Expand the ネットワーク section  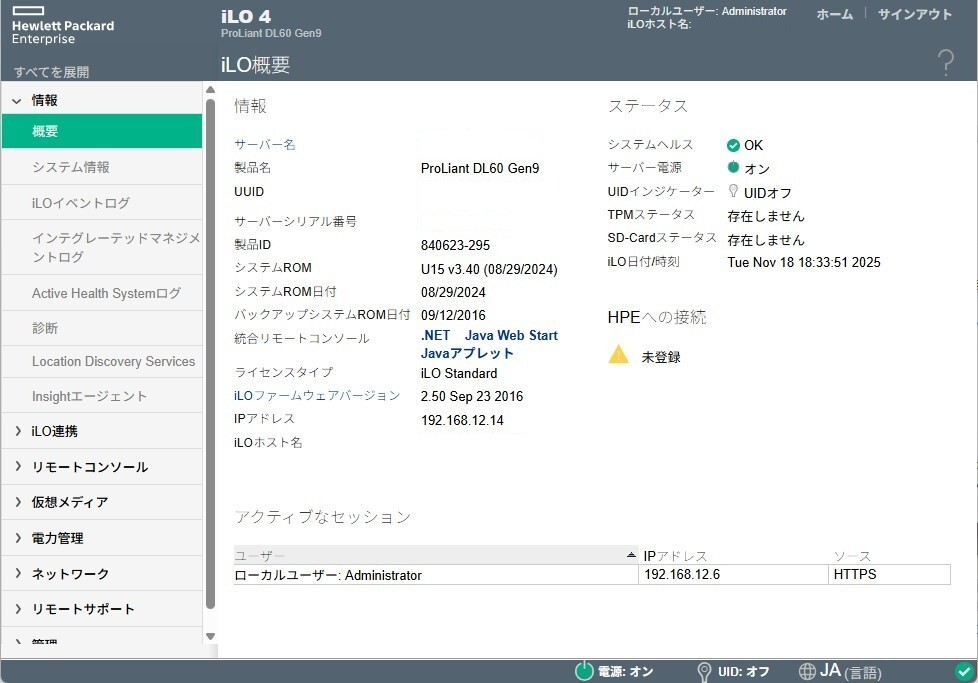[17, 574]
